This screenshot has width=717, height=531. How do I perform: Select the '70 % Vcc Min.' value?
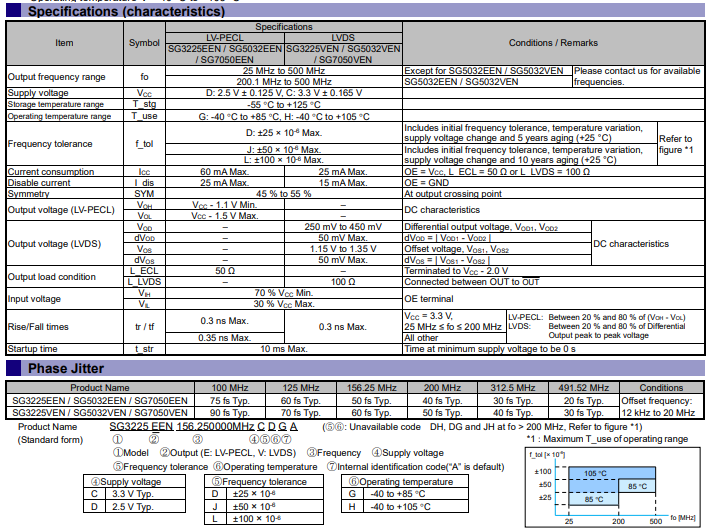pos(284,293)
